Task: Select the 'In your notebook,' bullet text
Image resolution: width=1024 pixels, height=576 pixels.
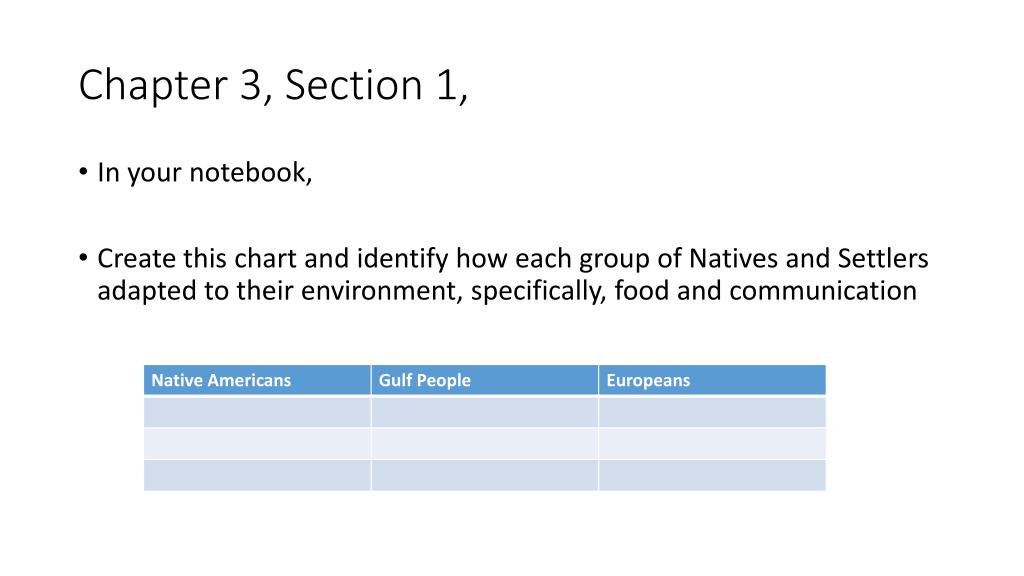Action: tap(204, 172)
